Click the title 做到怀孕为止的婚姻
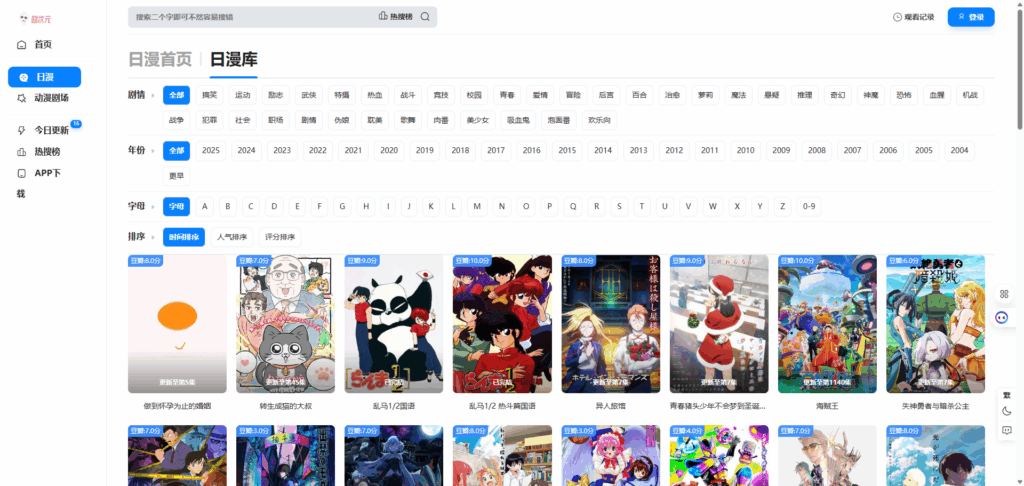 coord(177,406)
